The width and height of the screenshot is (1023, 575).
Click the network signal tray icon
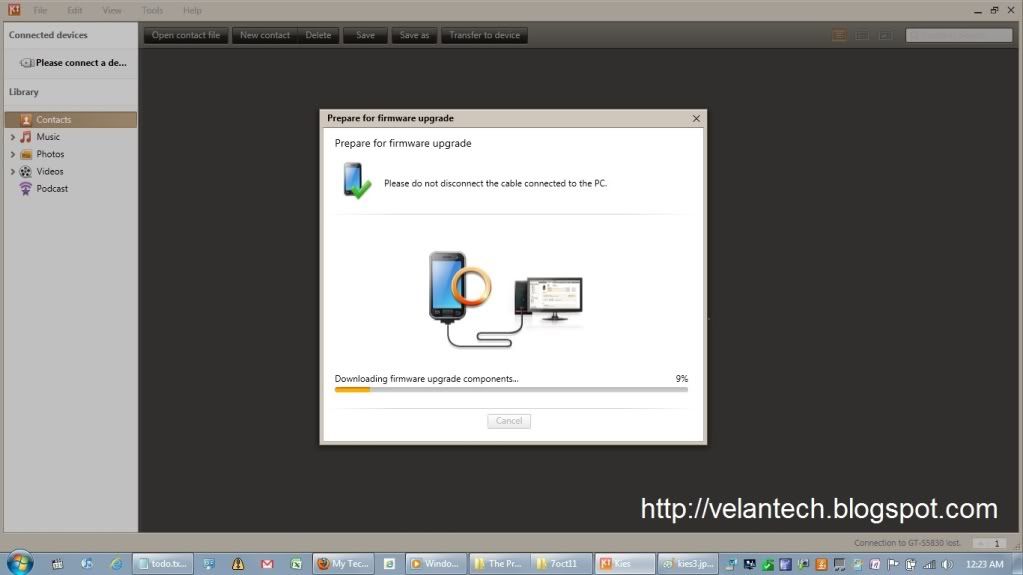(929, 565)
